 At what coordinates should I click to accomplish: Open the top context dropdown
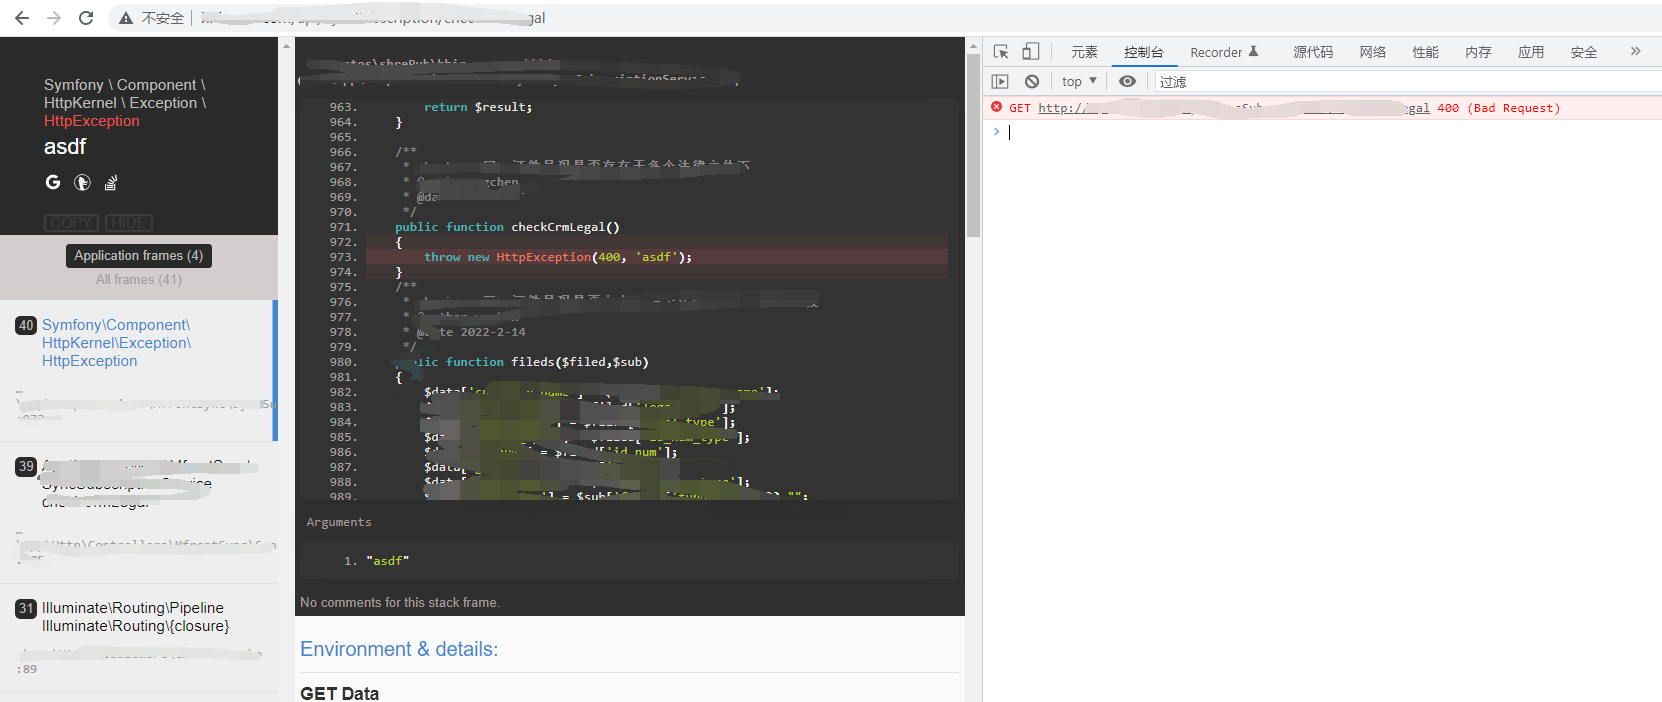point(1079,81)
